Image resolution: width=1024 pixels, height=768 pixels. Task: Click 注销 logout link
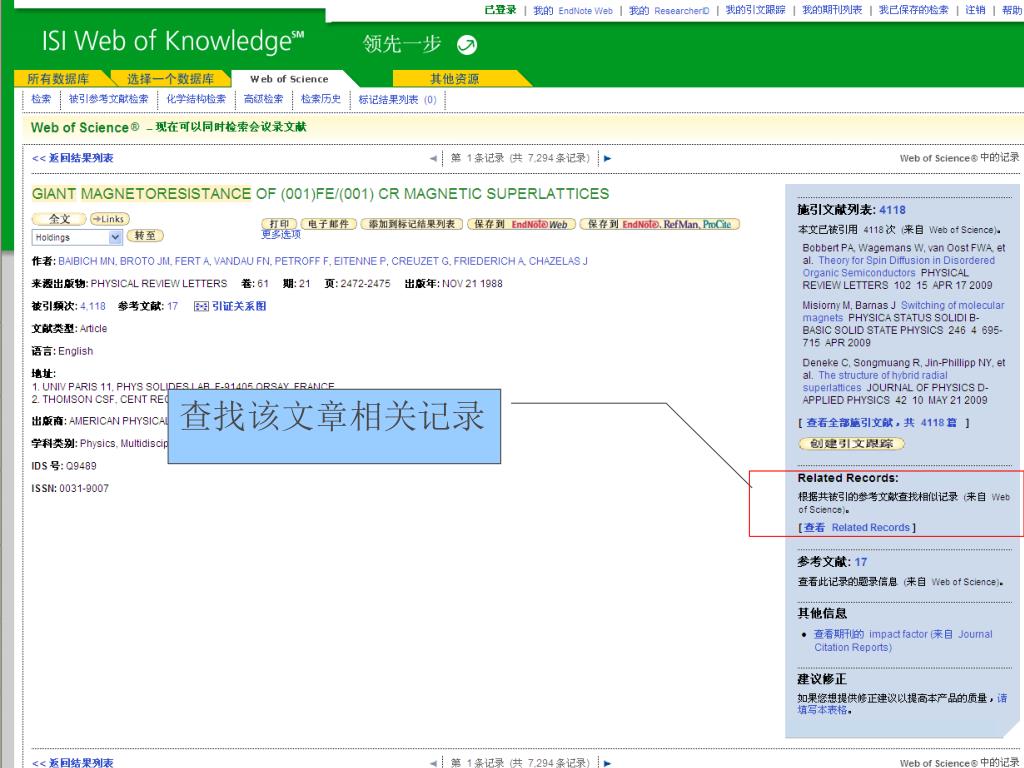[x=975, y=10]
